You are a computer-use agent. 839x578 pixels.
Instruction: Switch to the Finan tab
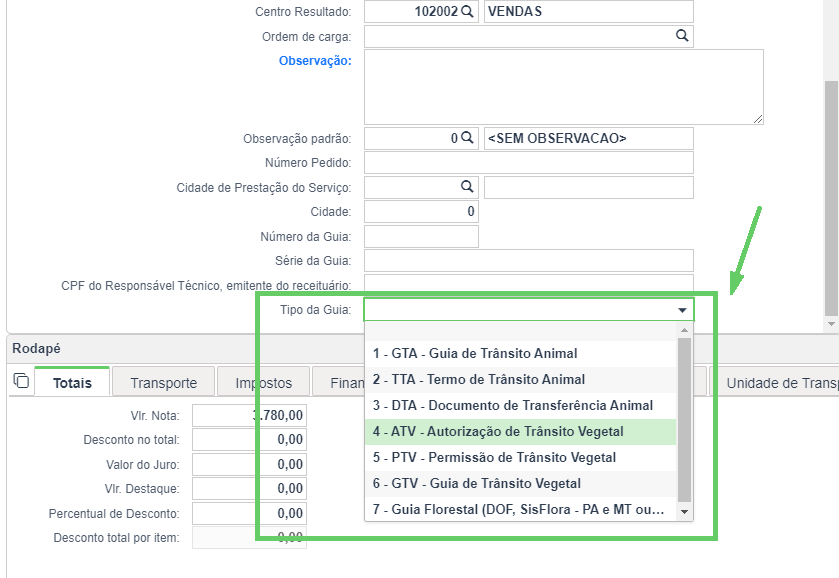(339, 382)
